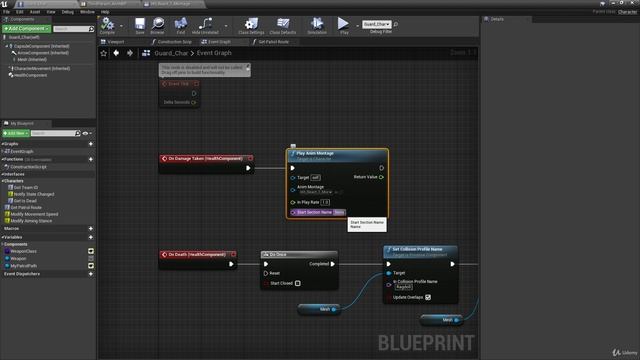Screen dimensions: 640x360
Task: Open the Play options dropdown arrow
Action: pos(357,26)
